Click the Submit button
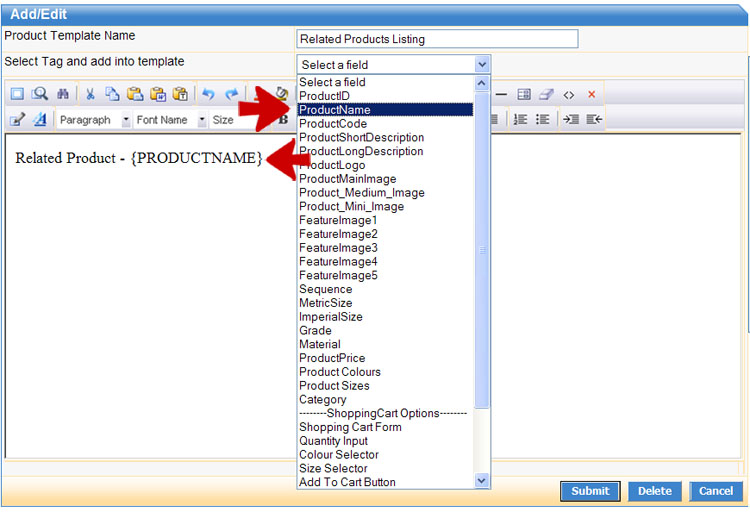 (590, 491)
